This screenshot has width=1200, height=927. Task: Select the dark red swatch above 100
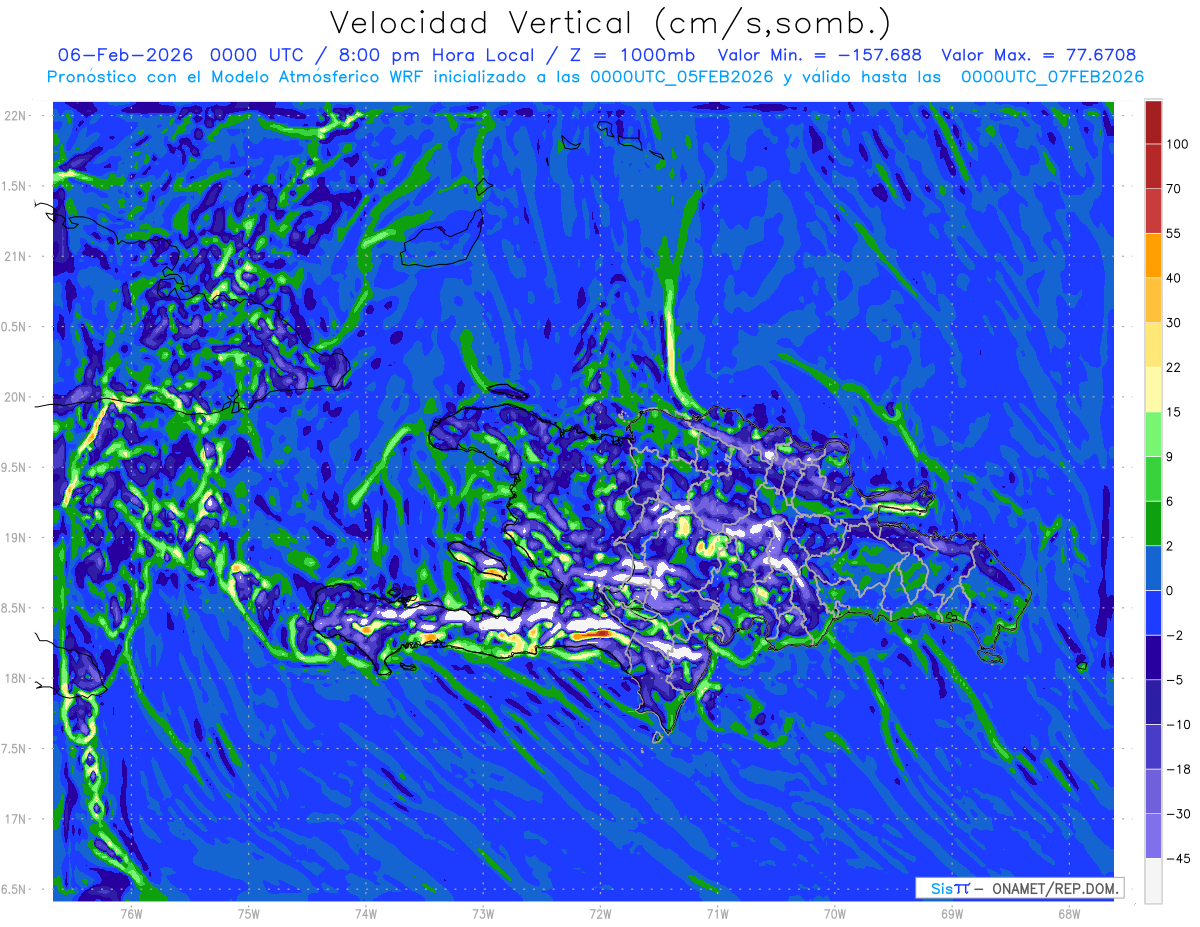1154,122
